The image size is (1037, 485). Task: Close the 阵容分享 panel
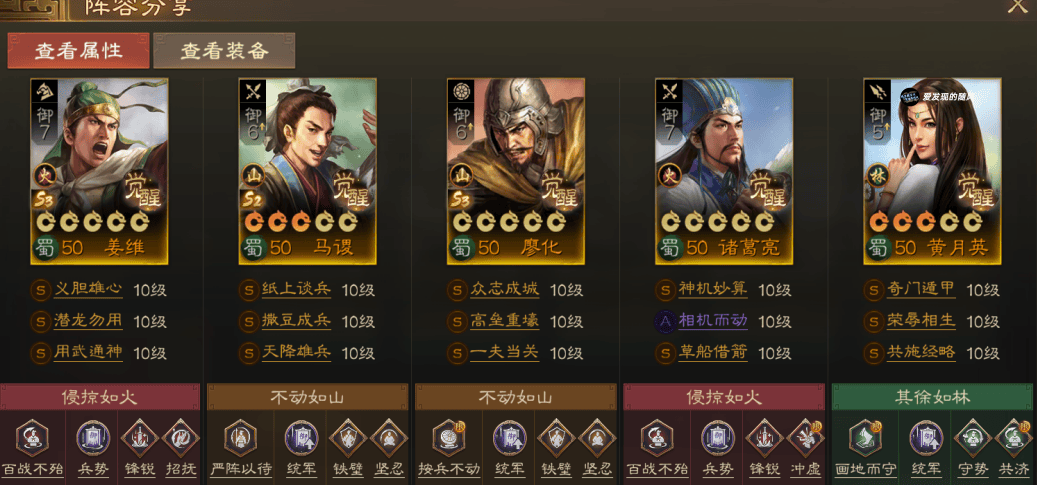pos(1017,7)
